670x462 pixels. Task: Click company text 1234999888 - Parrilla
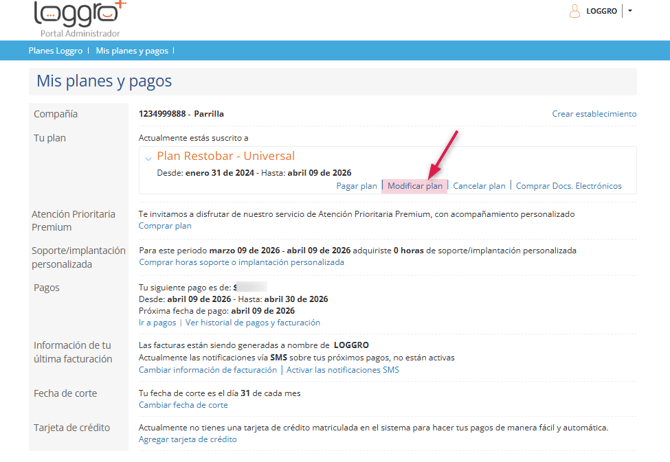[181, 114]
